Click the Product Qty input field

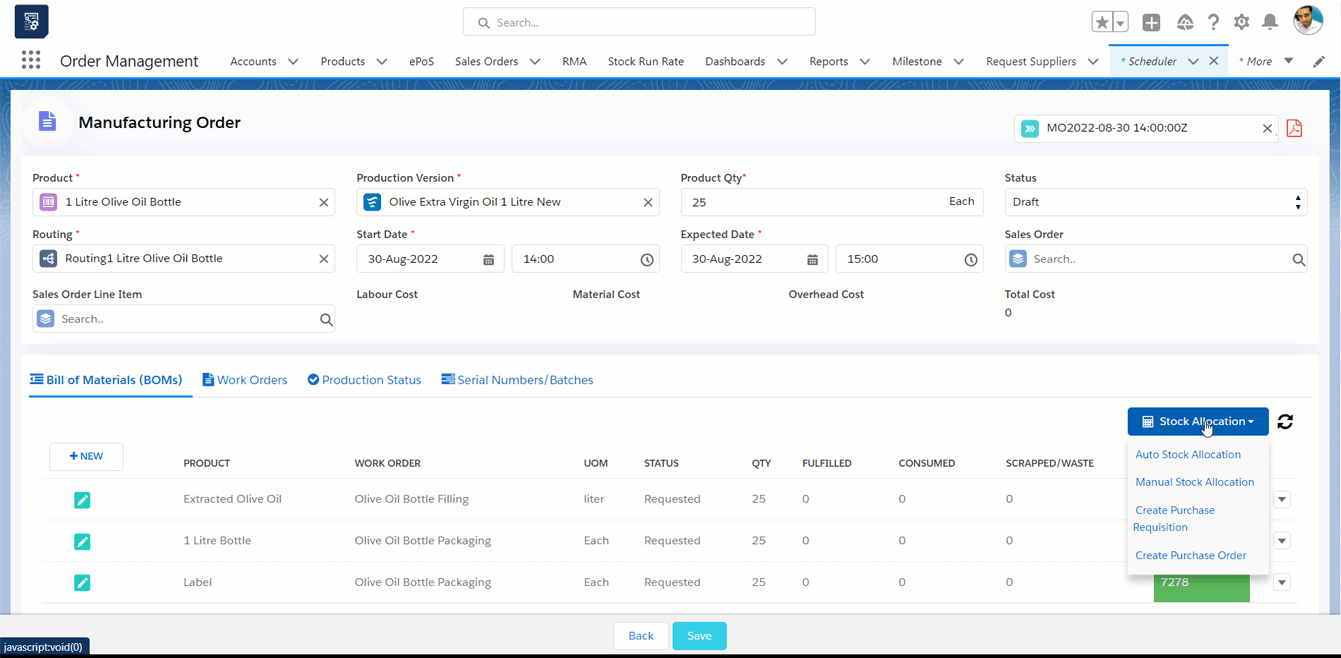[810, 202]
